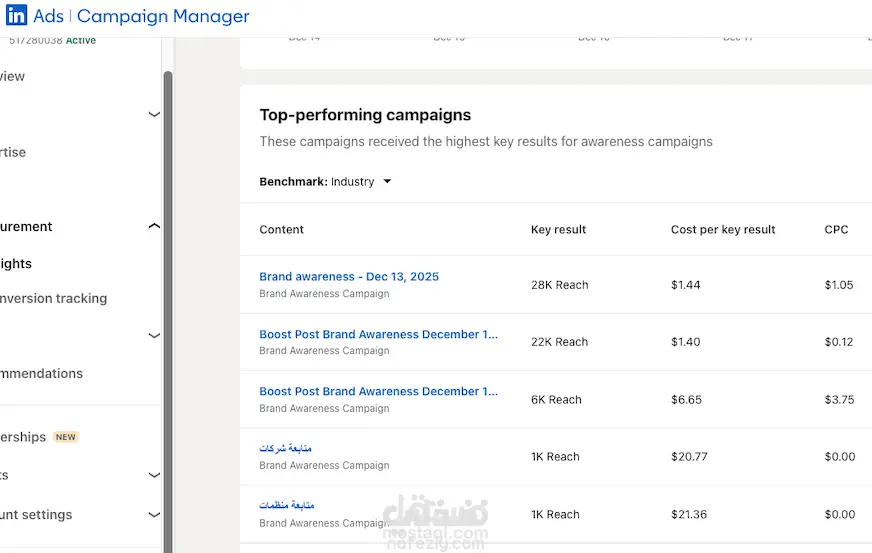Click the $3.75 CPC cell
This screenshot has width=872, height=553.
click(839, 399)
